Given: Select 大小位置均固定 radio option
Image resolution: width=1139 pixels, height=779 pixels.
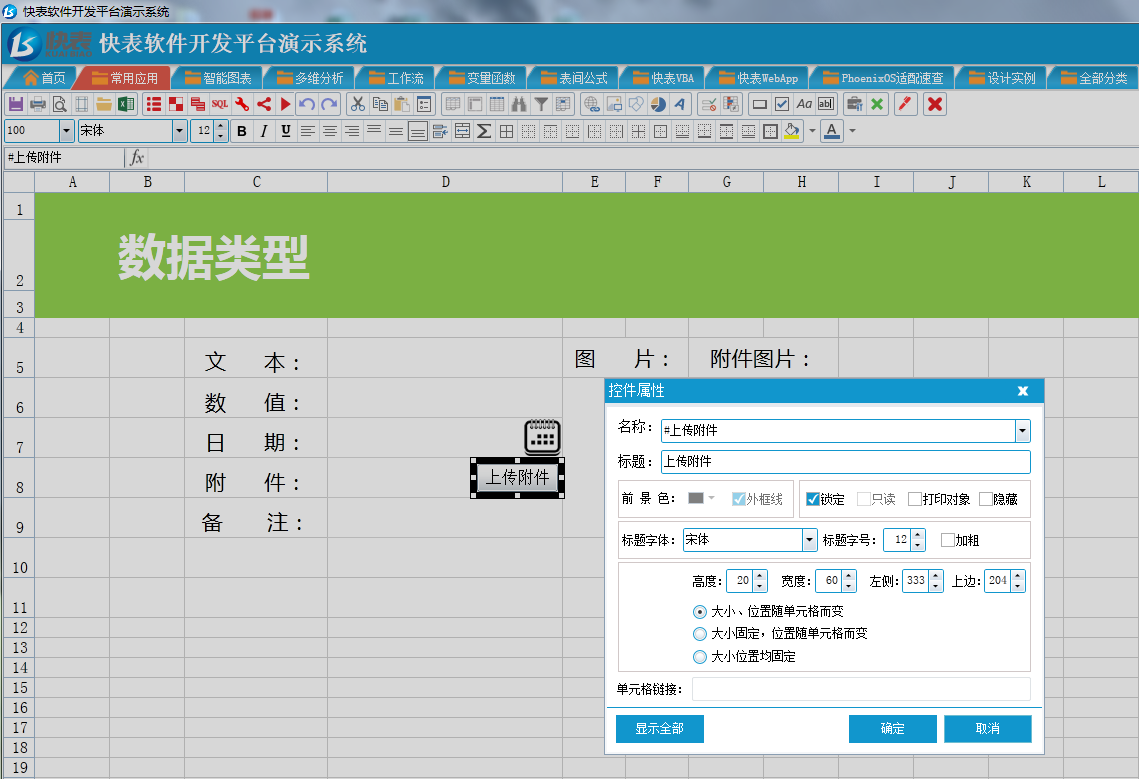Looking at the screenshot, I should click(x=700, y=657).
